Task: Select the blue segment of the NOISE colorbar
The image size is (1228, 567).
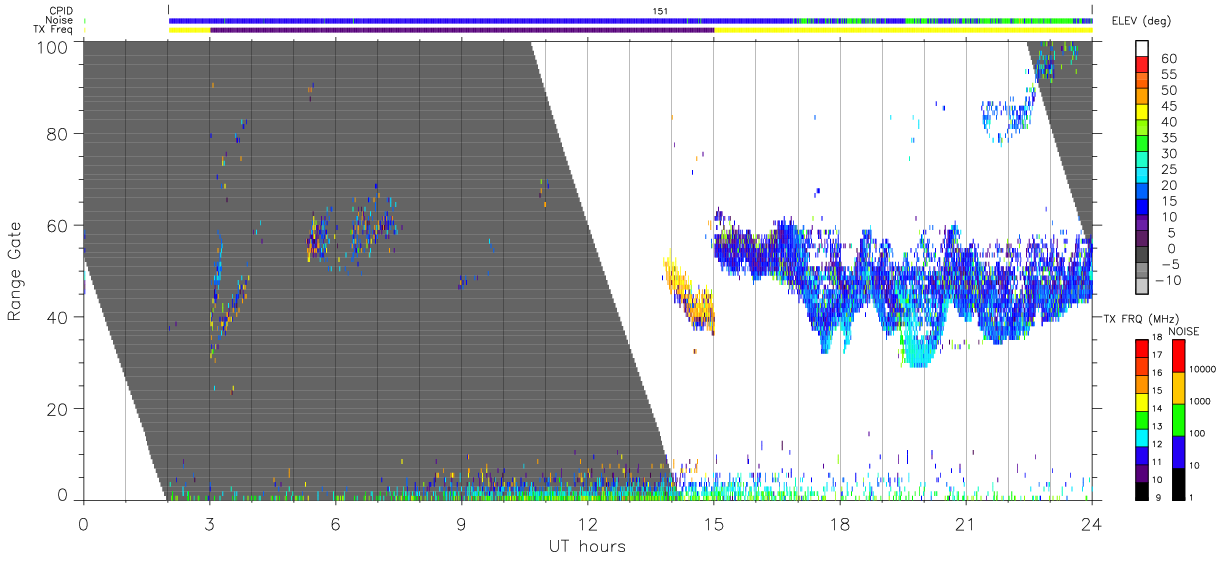Action: click(1177, 452)
